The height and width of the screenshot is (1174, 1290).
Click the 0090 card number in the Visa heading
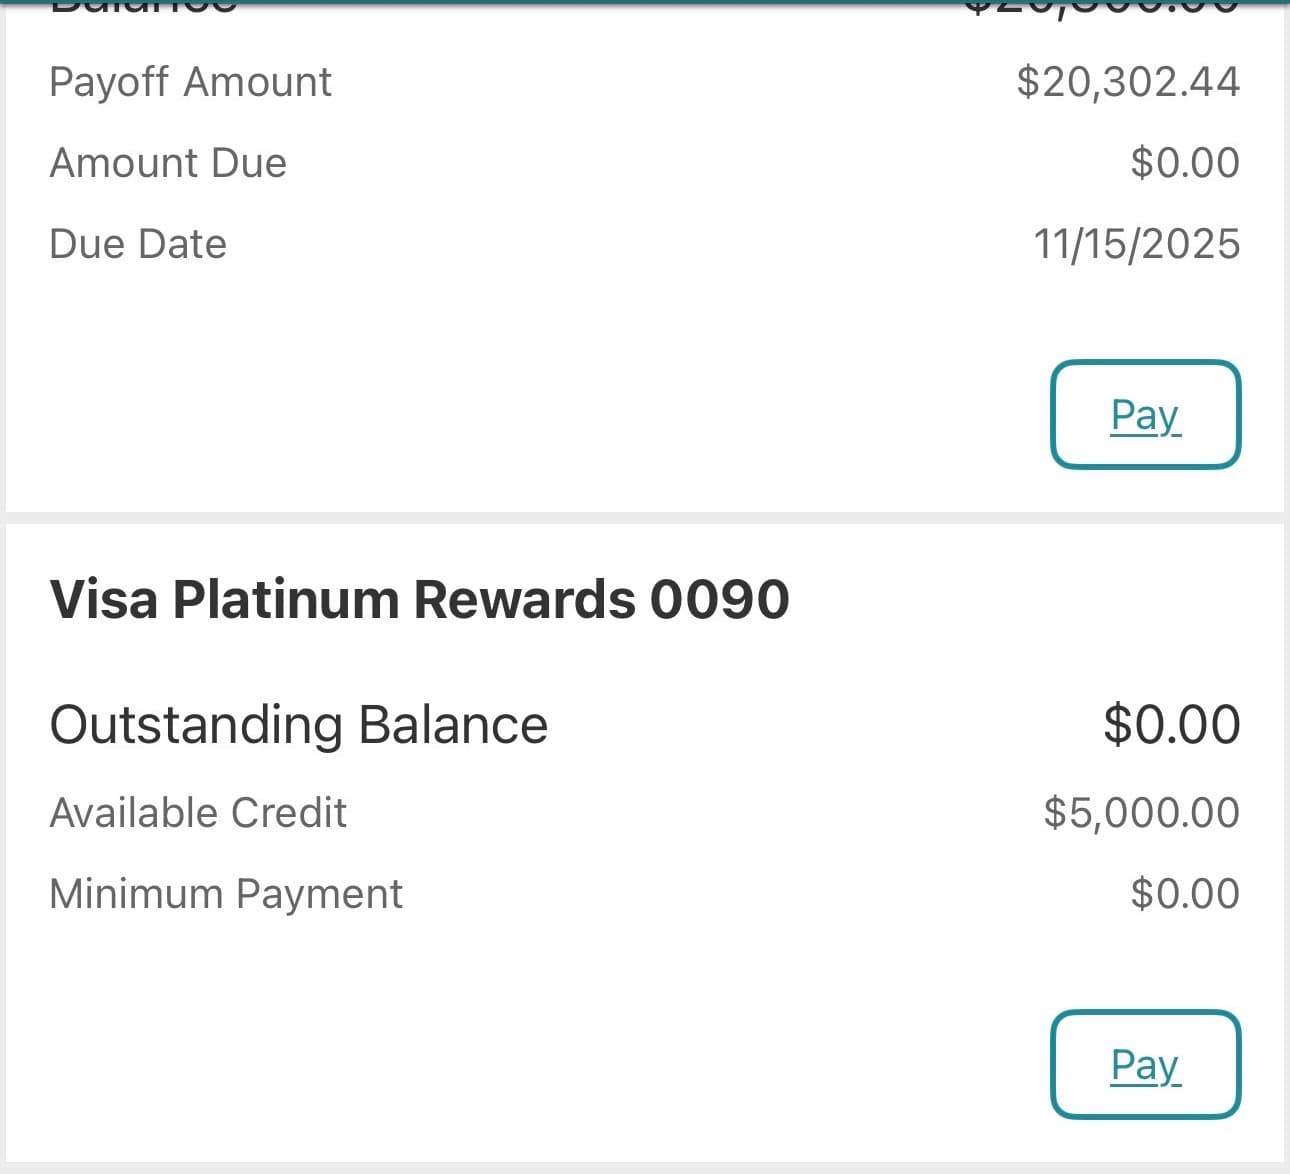click(719, 599)
